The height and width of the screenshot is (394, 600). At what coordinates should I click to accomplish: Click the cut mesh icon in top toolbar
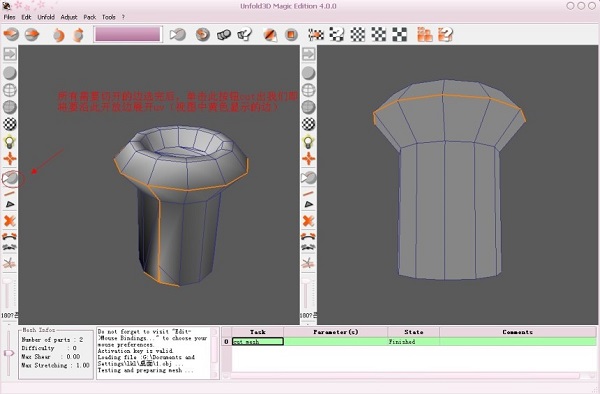[x=178, y=35]
